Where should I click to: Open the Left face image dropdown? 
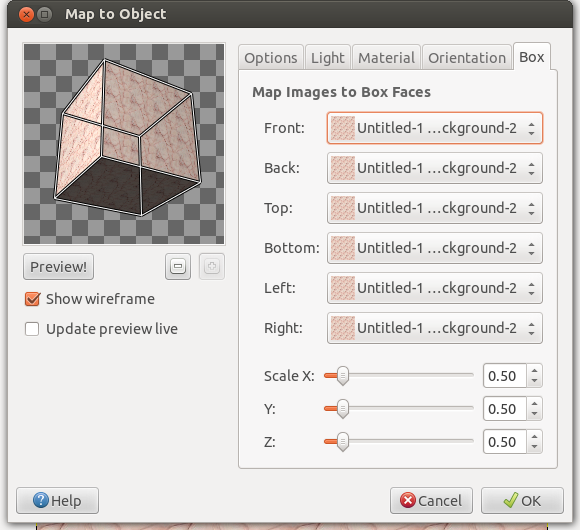click(435, 288)
